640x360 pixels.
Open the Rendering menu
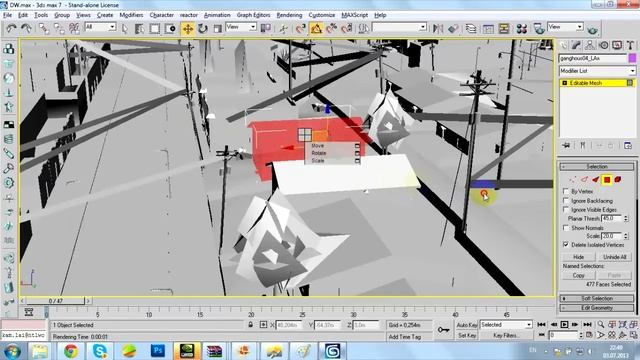click(x=289, y=15)
